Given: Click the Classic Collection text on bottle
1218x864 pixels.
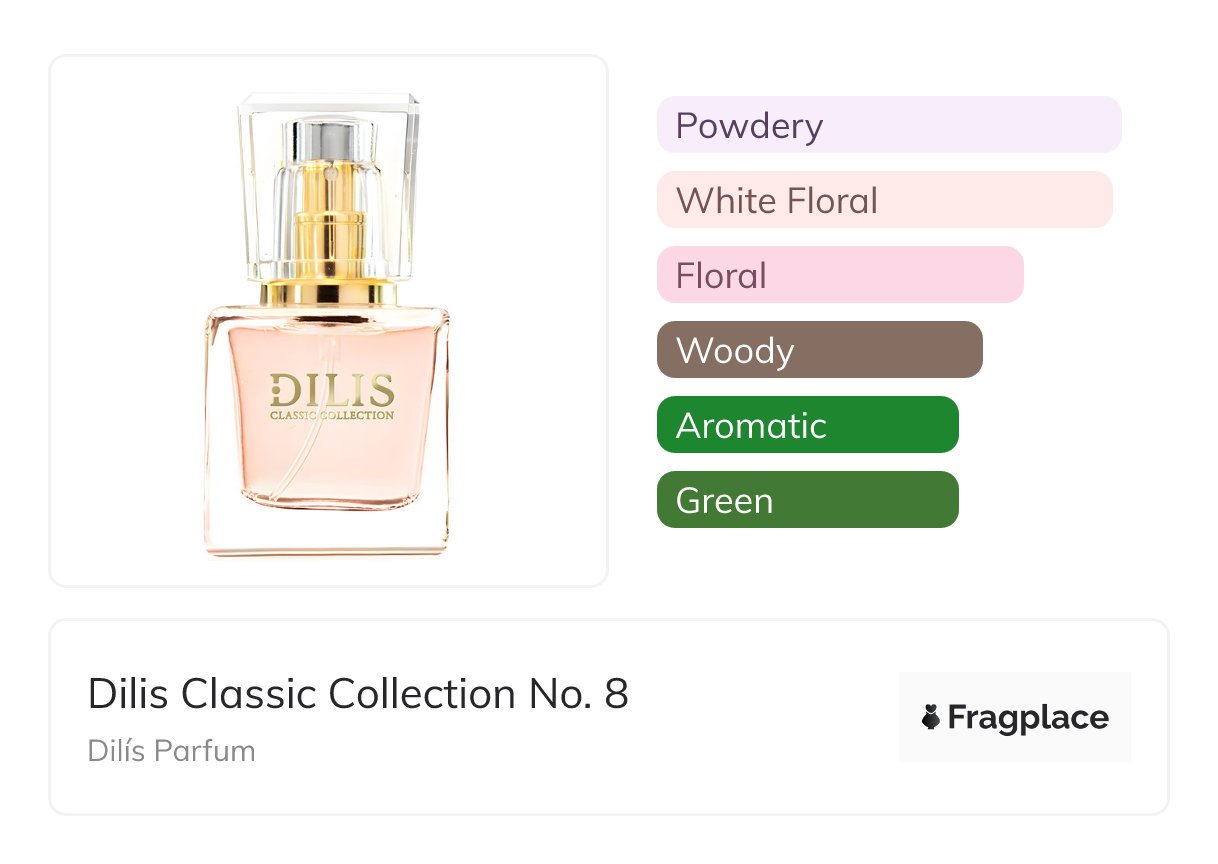Looking at the screenshot, I should (331, 415).
